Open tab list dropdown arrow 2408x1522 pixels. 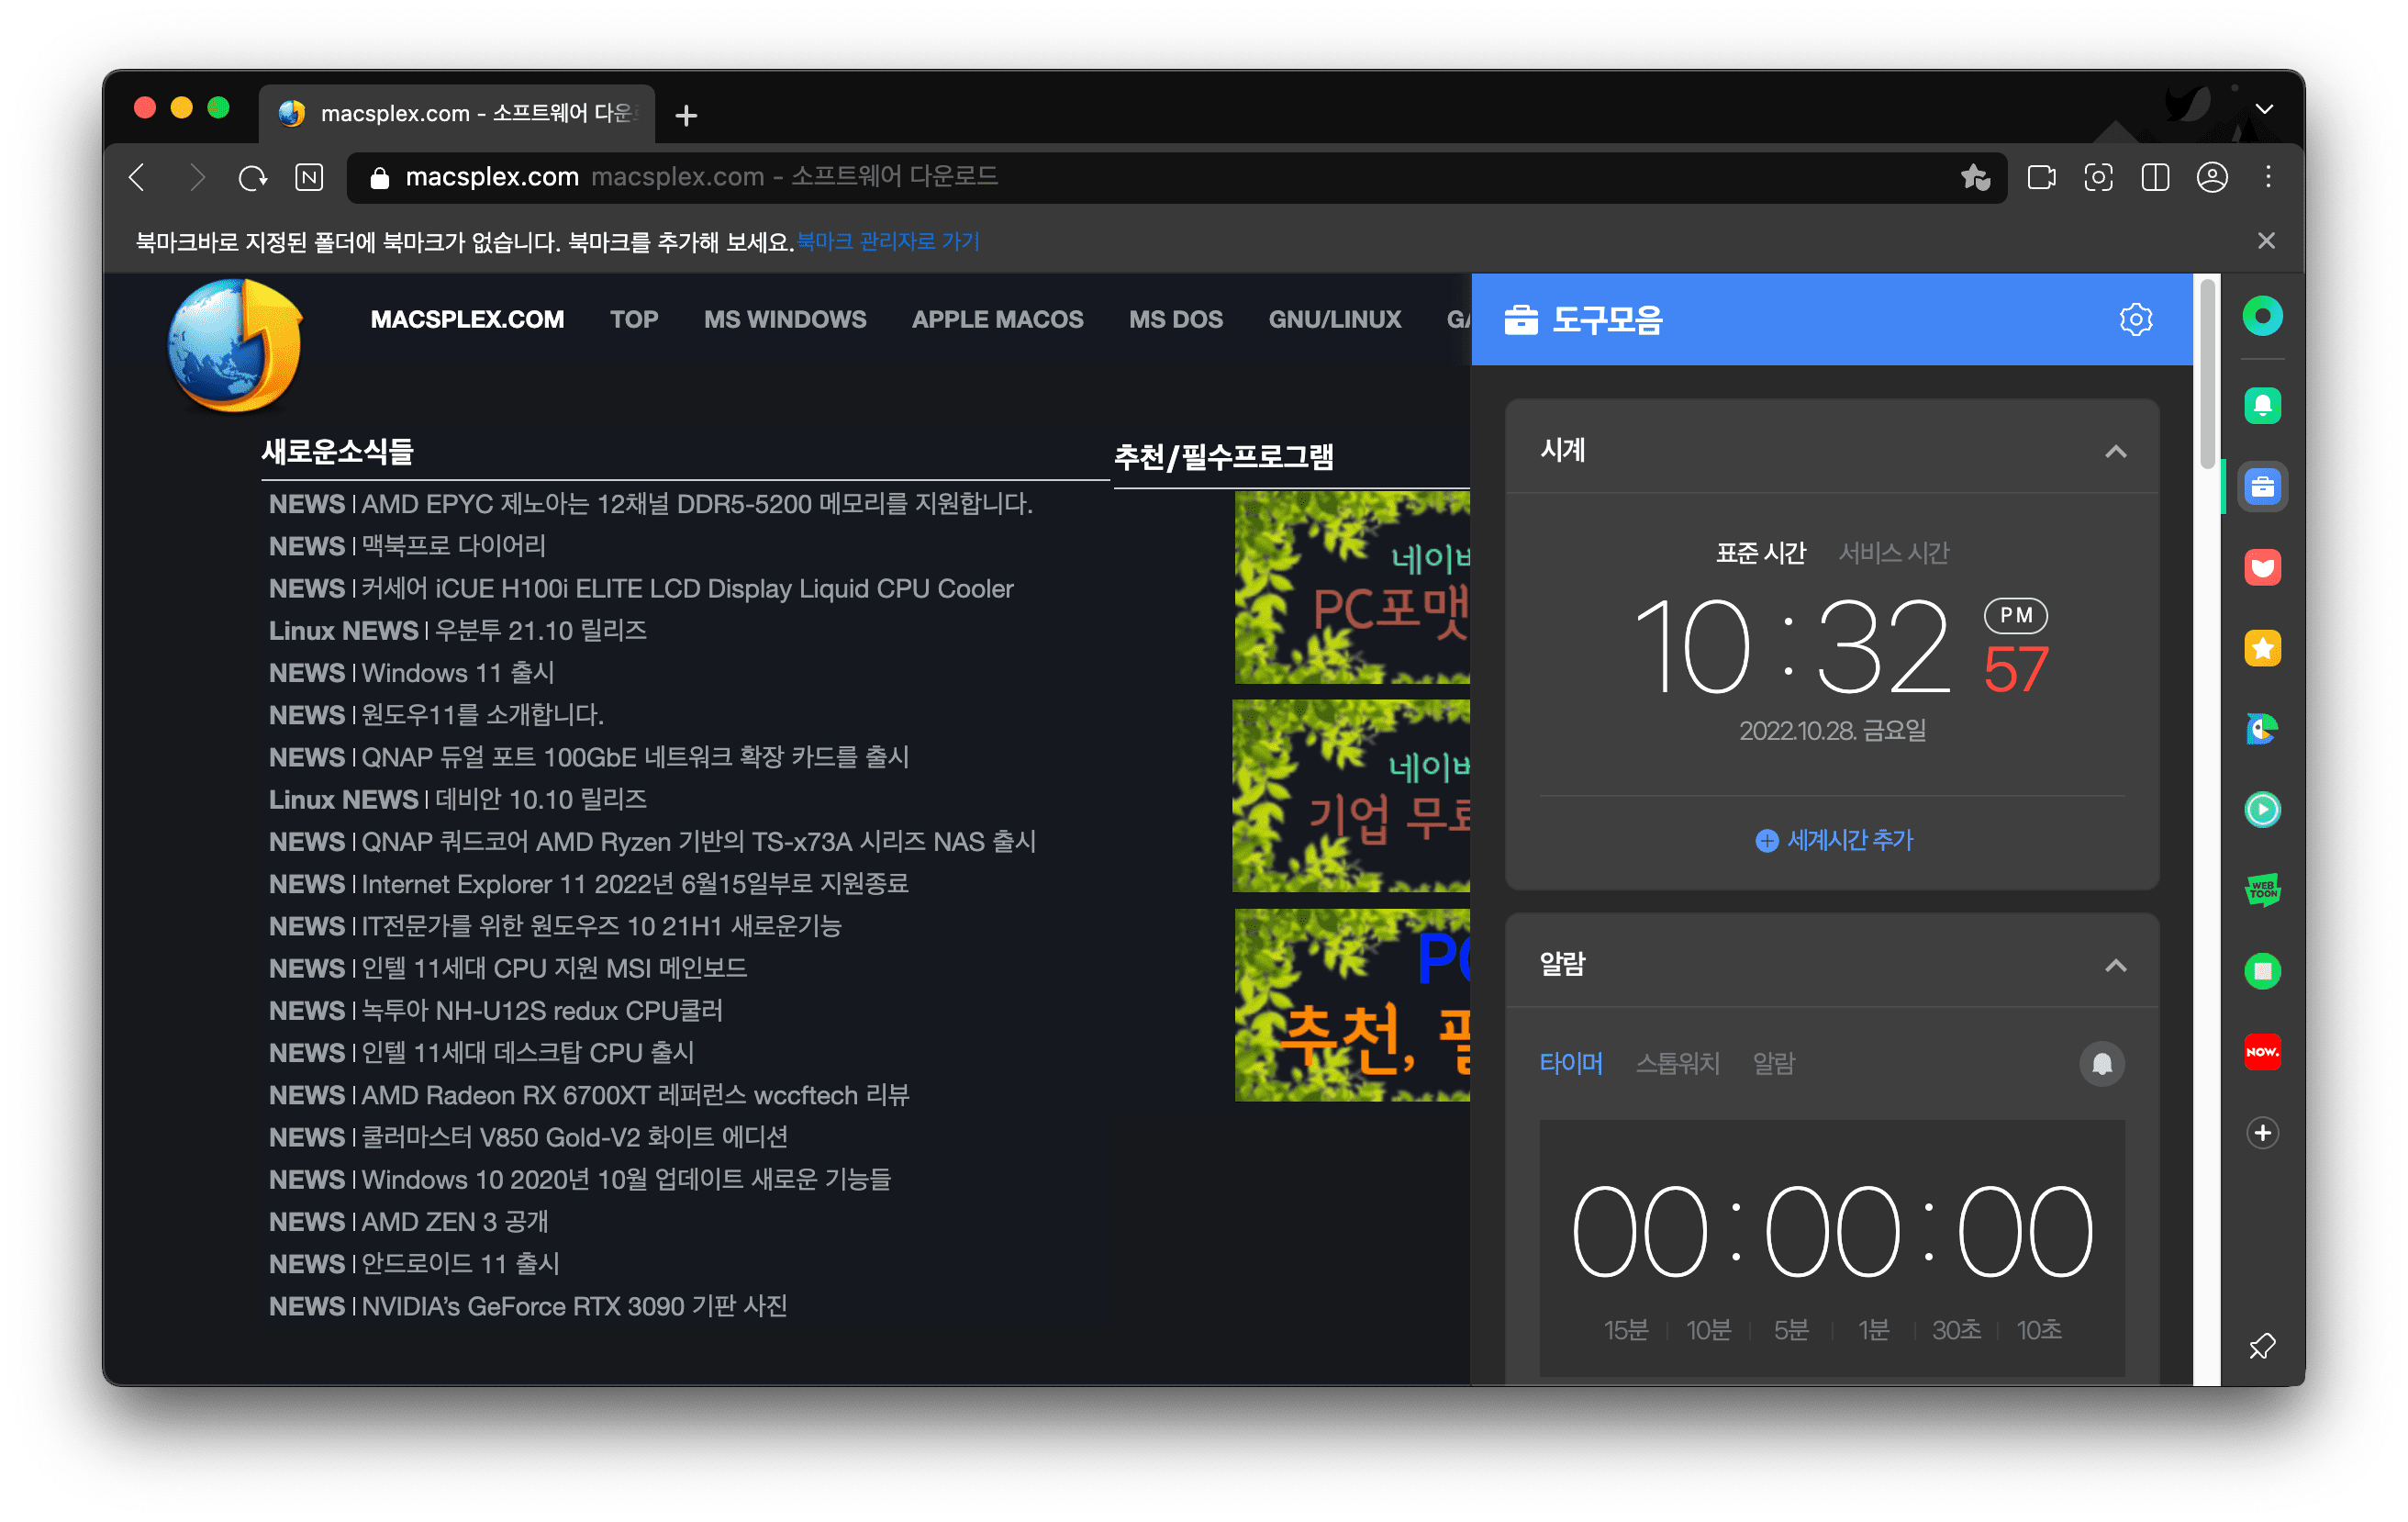coord(2265,108)
